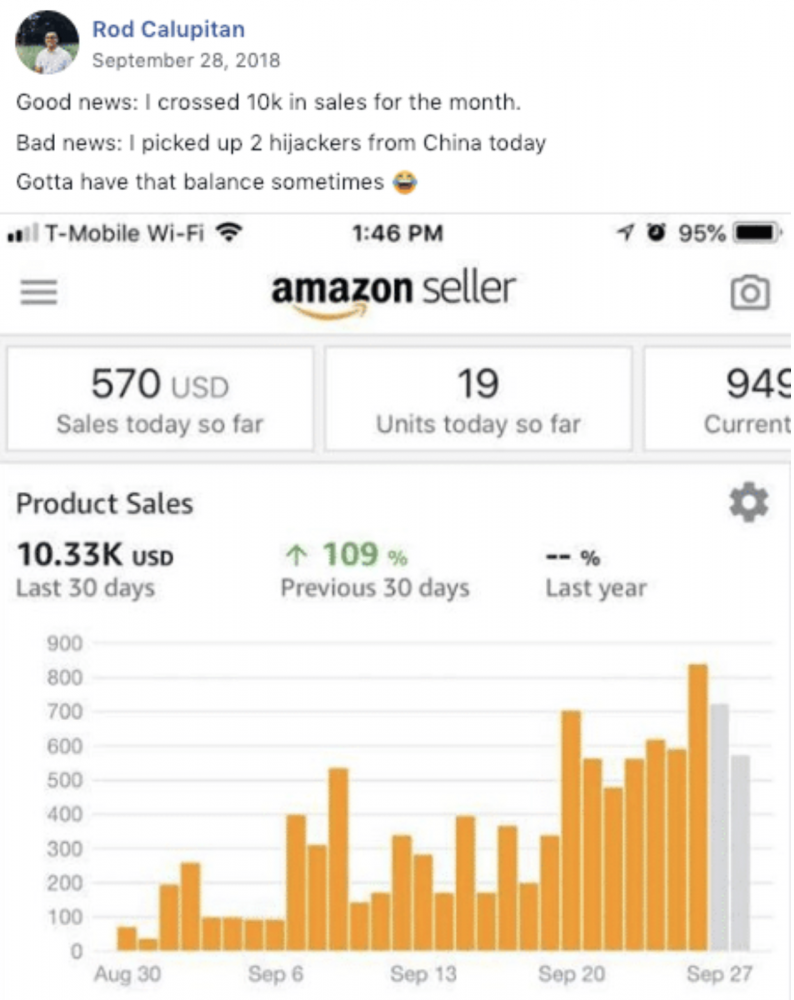Tap the alarm clock status icon

tap(656, 232)
